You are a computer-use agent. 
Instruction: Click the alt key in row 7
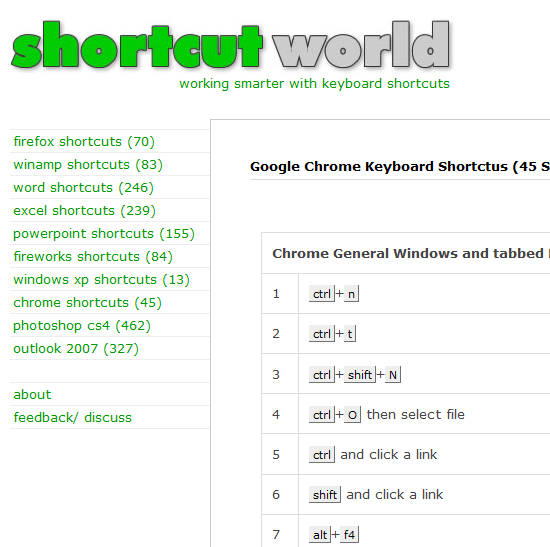[x=320, y=535]
